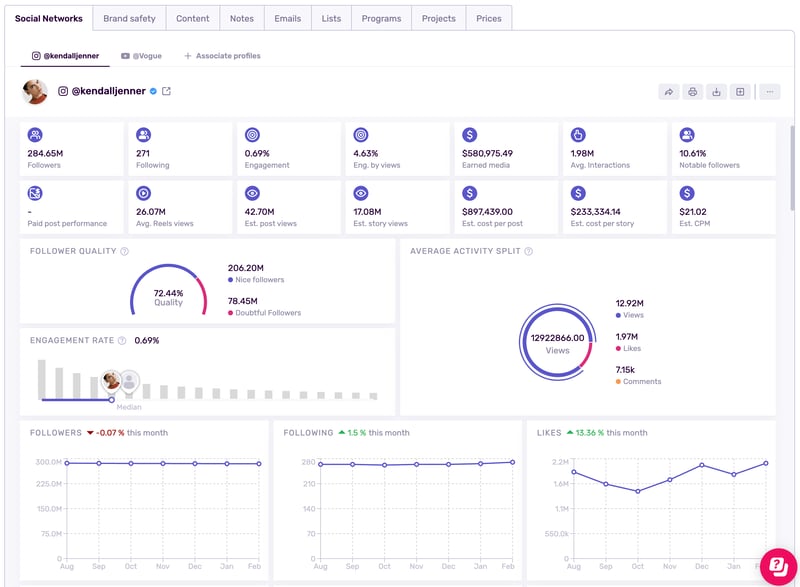Click the 1.97M Likes value
Screen dimensions: 800x587
[627, 337]
